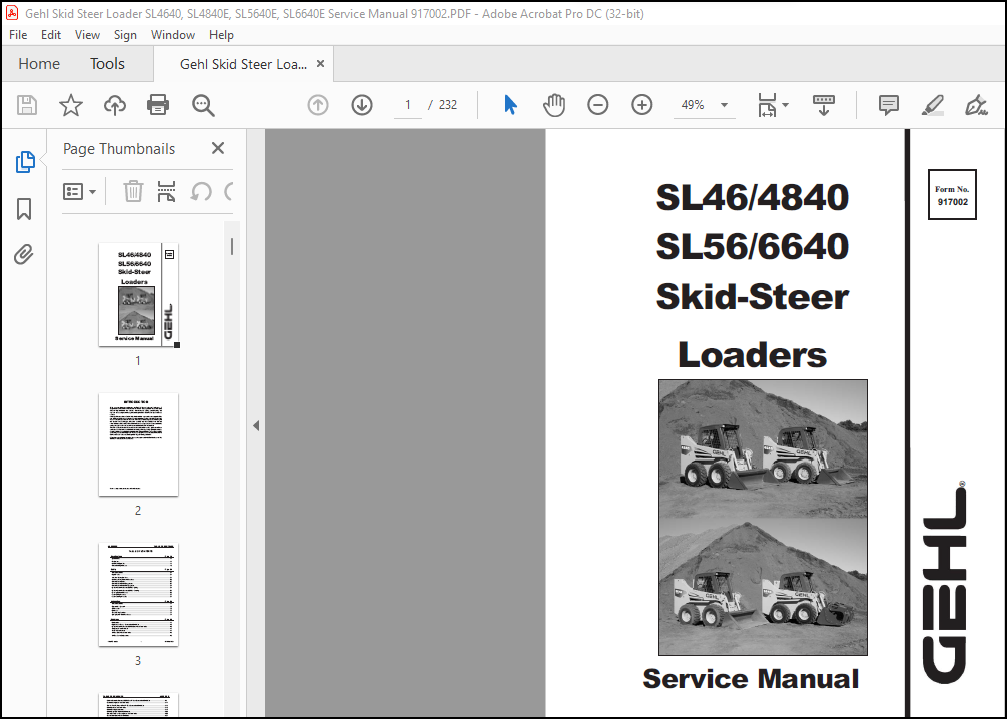Open the File menu

(x=18, y=35)
